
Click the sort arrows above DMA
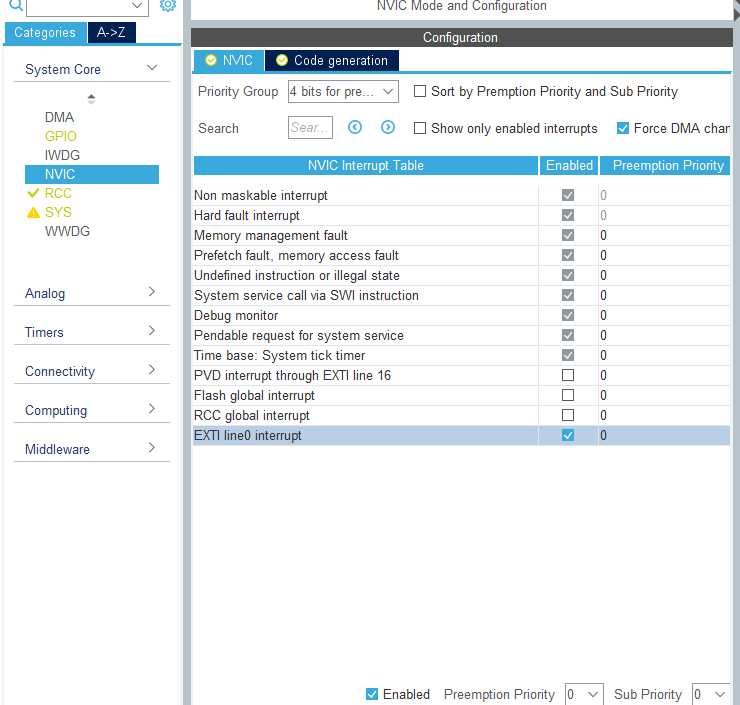(x=91, y=99)
